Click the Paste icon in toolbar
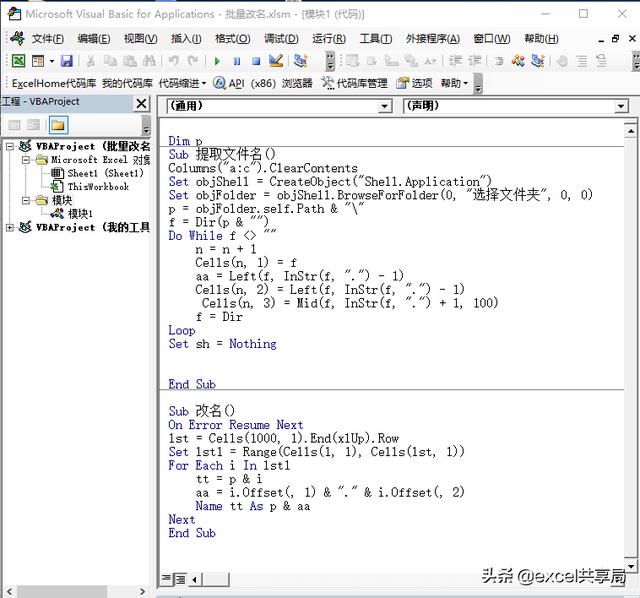Screen dimensions: 640x598 click(130, 61)
